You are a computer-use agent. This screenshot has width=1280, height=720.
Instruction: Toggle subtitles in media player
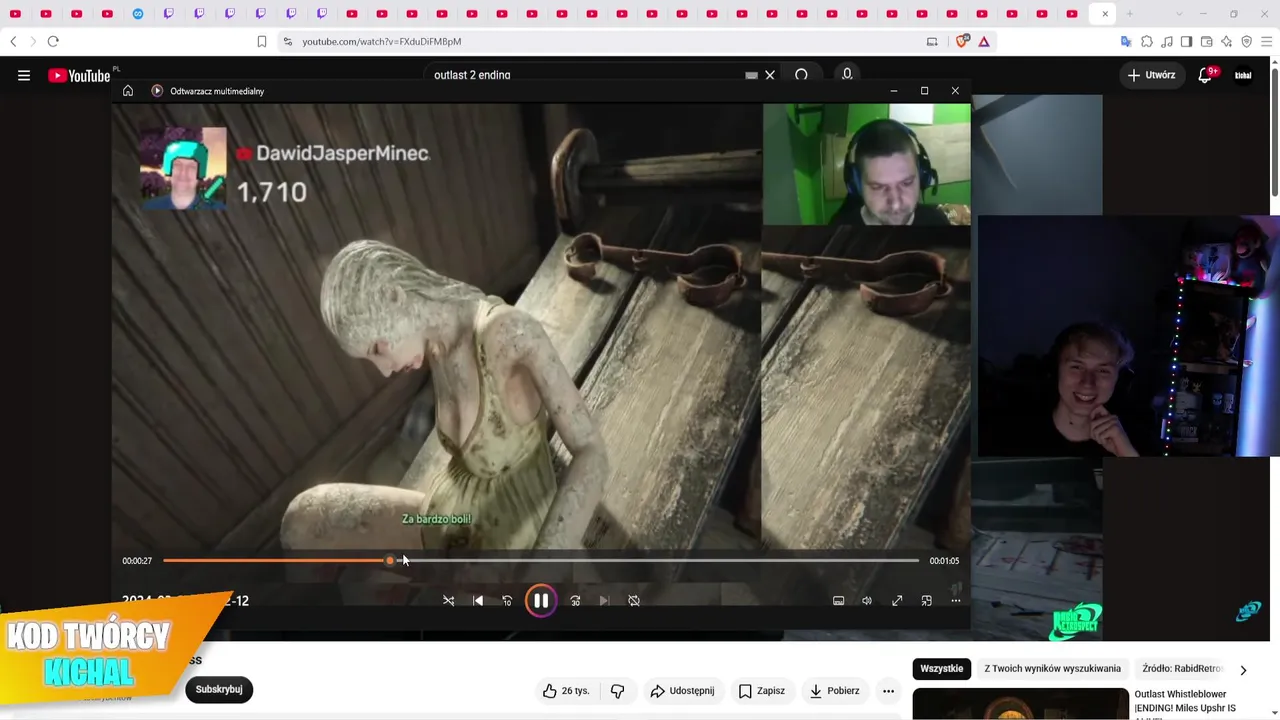(838, 601)
